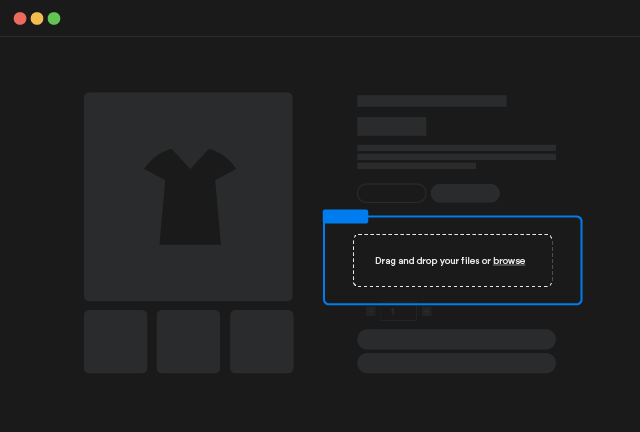
Task: Click the "browse" link in upload area
Action: point(509,261)
